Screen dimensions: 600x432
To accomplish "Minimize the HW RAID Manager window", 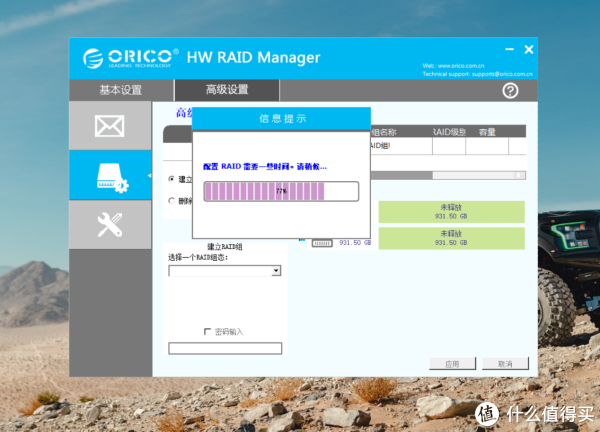I will point(507,50).
